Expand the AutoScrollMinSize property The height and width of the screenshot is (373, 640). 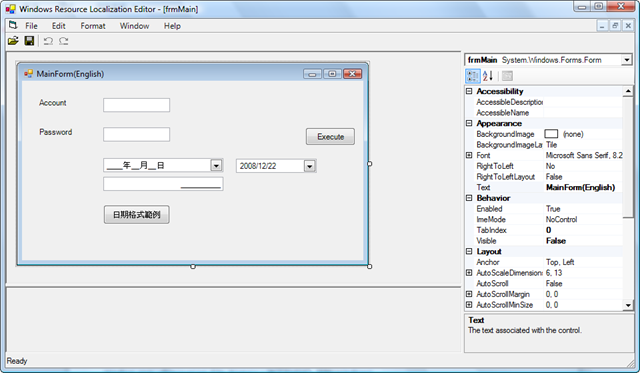click(469, 304)
